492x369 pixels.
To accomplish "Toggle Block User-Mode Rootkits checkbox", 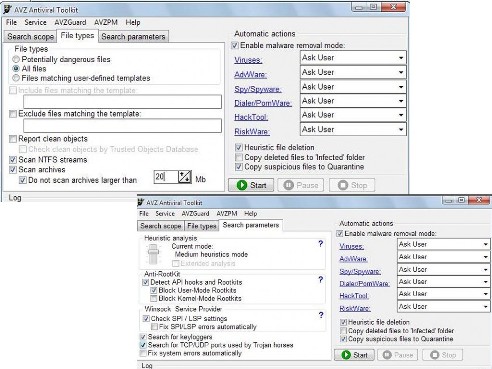I will coord(153,290).
